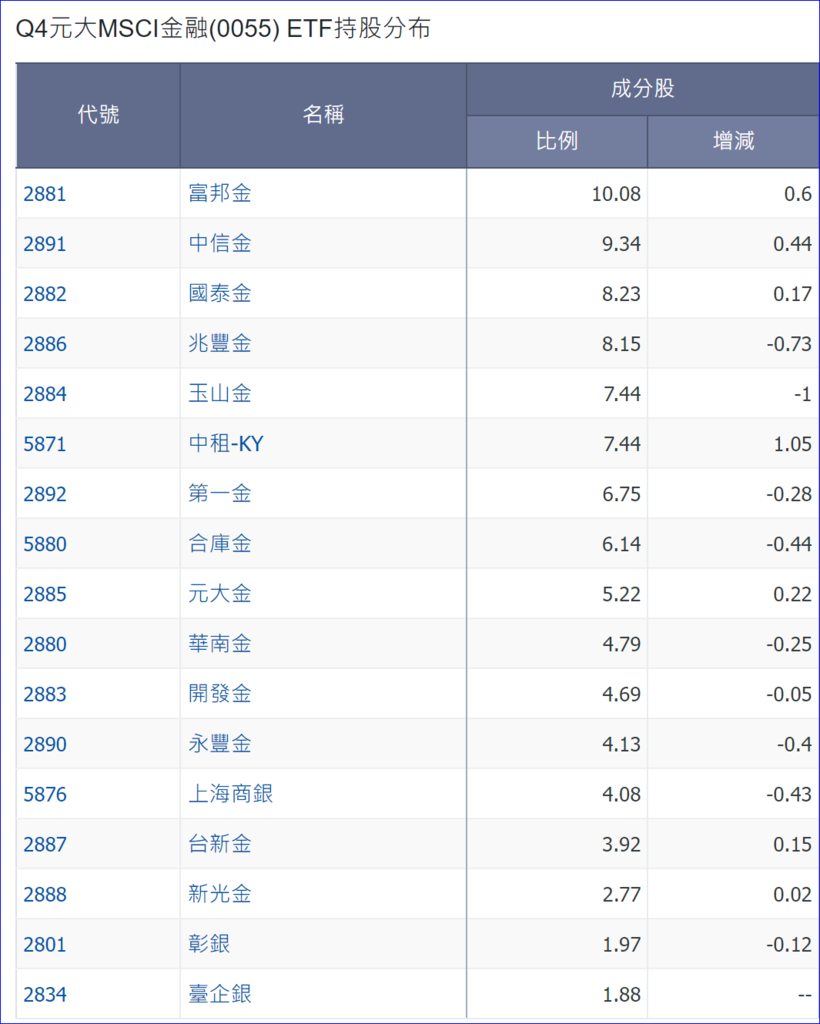820x1024 pixels.
Task: Click the -0.73 change value
Action: pos(789,344)
